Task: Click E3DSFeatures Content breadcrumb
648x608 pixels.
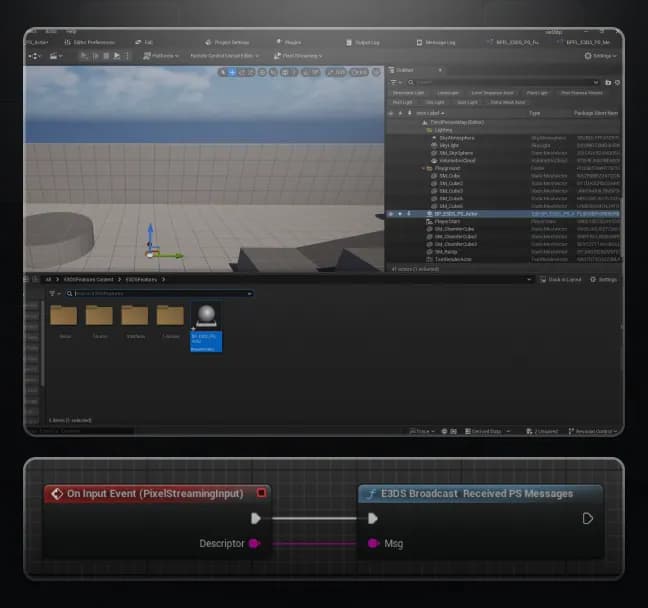Action: coord(88,280)
